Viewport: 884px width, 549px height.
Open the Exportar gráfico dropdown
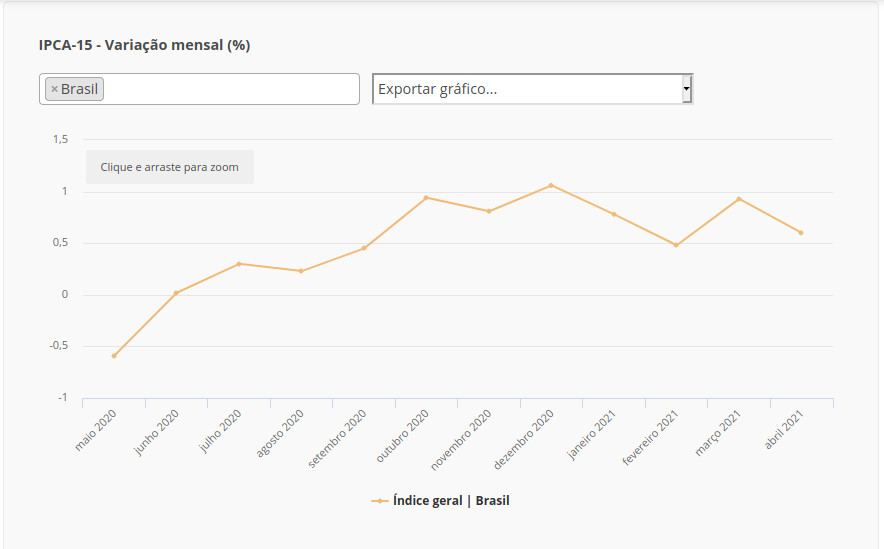pos(526,89)
